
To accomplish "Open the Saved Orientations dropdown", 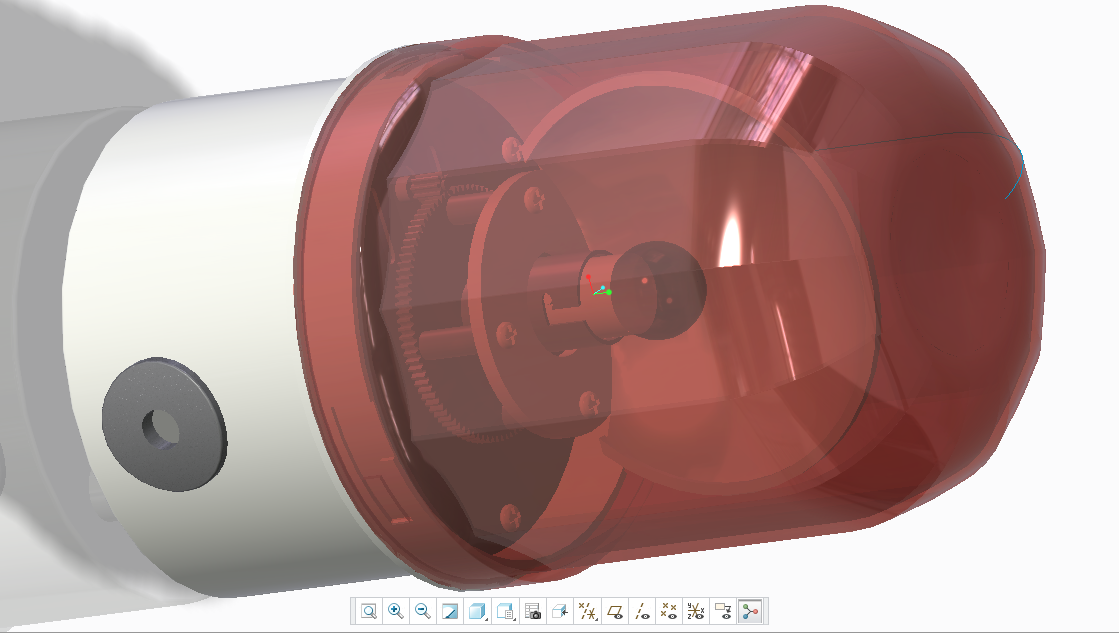I will point(505,612).
